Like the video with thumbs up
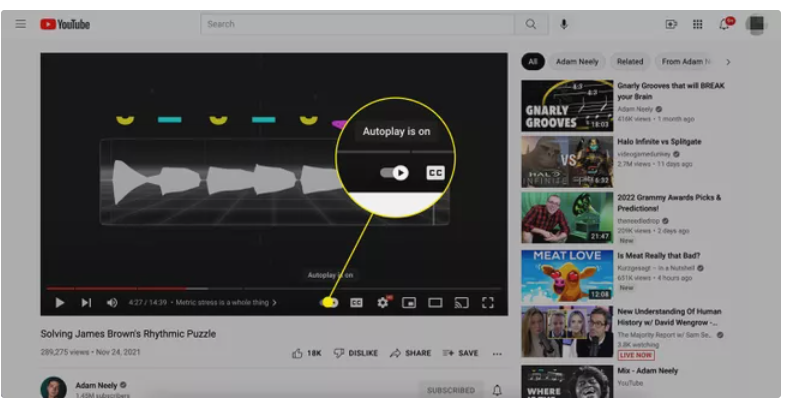The height and width of the screenshot is (410, 798). [x=307, y=353]
